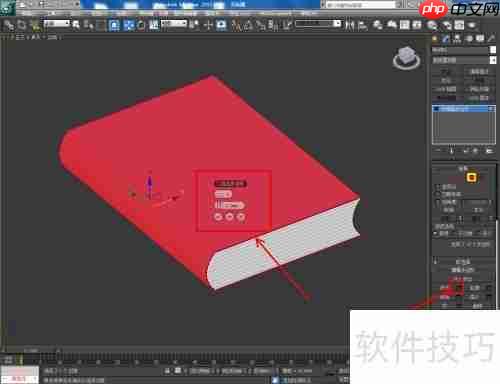Viewport: 500px width, 384px height.
Task: Click the caddy cancel circle button
Action: click(241, 217)
